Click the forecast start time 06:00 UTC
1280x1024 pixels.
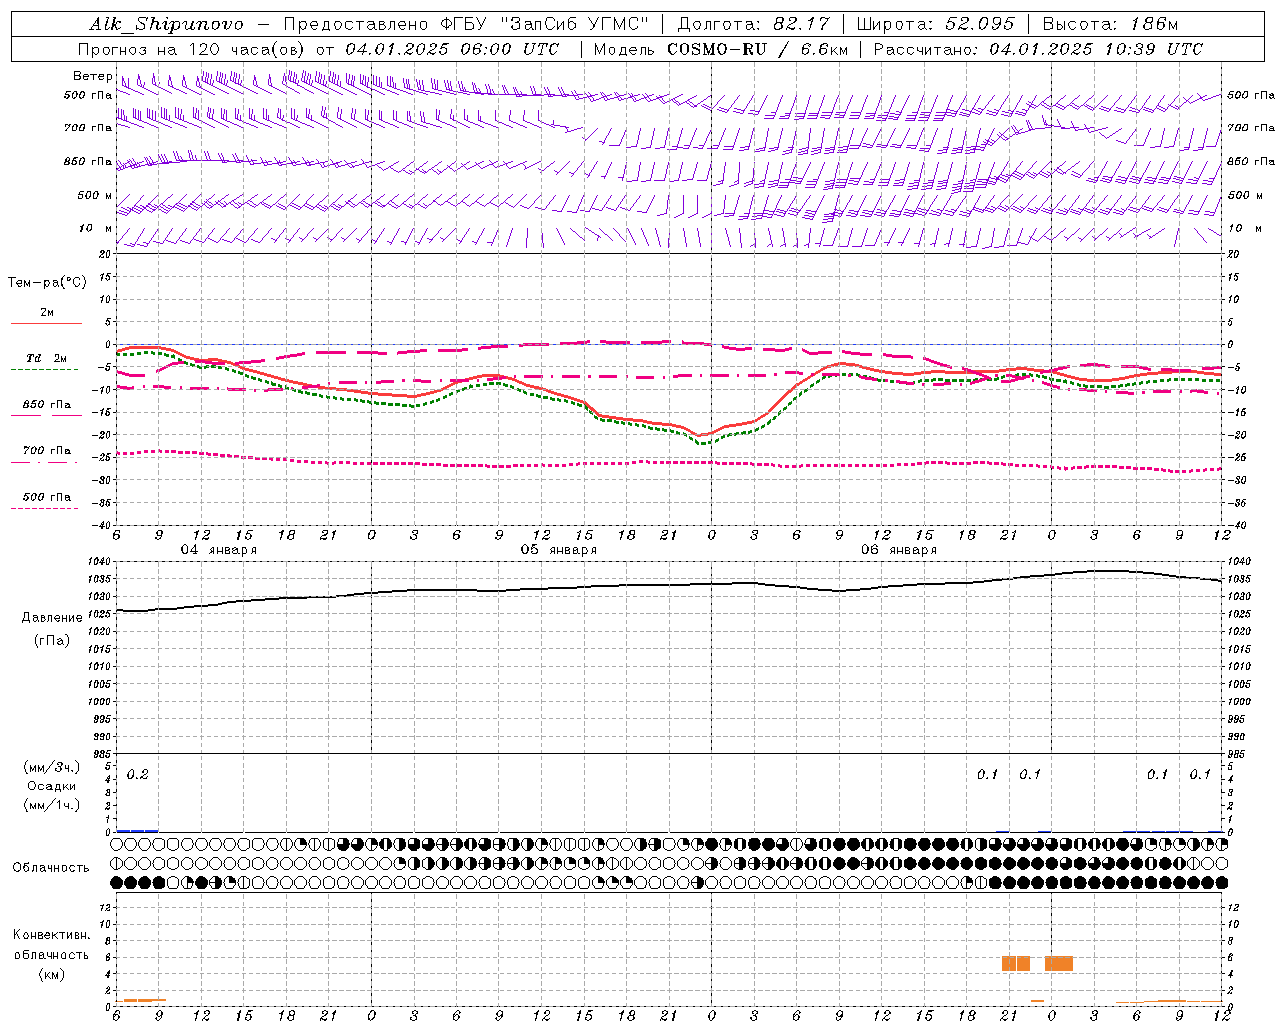pos(510,49)
